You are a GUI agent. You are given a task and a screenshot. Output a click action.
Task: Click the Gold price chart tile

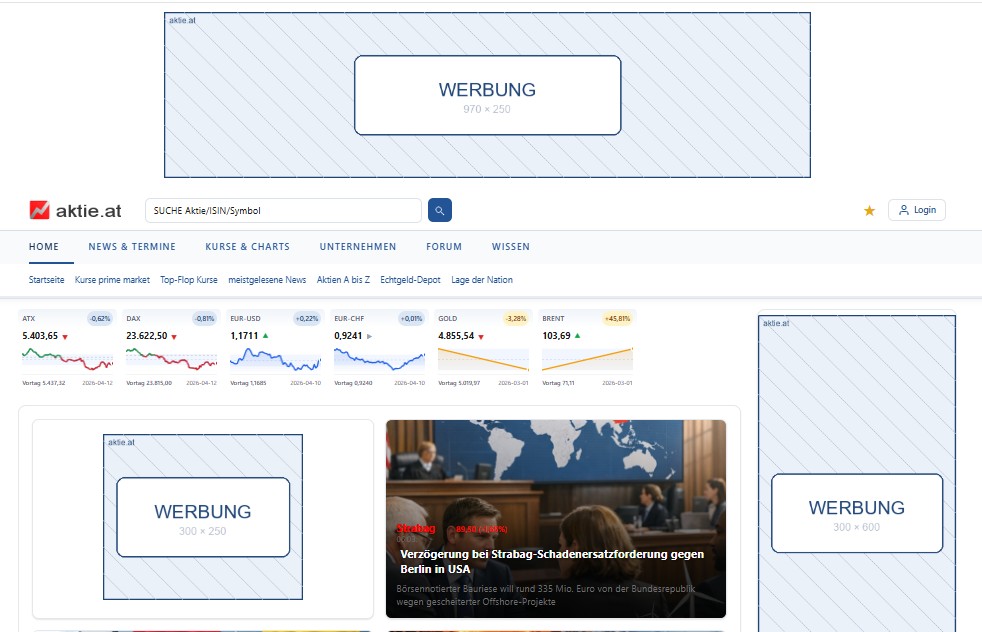coord(482,349)
